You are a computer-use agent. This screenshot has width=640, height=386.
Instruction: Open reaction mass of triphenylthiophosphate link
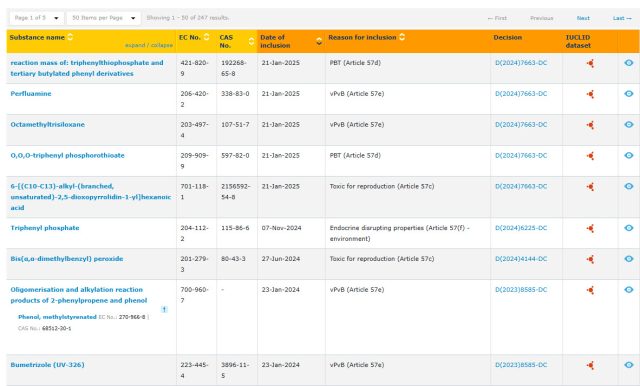[x=87, y=68]
